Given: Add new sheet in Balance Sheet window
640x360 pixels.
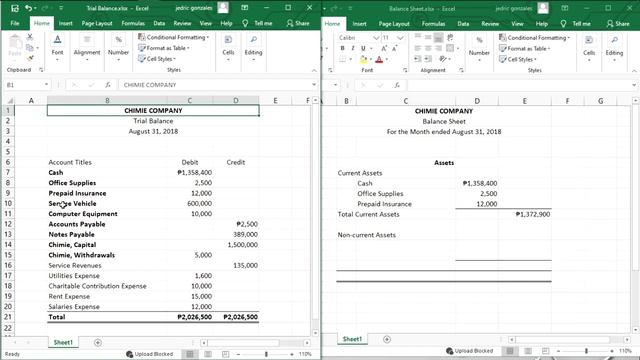Looking at the screenshot, I should pos(387,339).
